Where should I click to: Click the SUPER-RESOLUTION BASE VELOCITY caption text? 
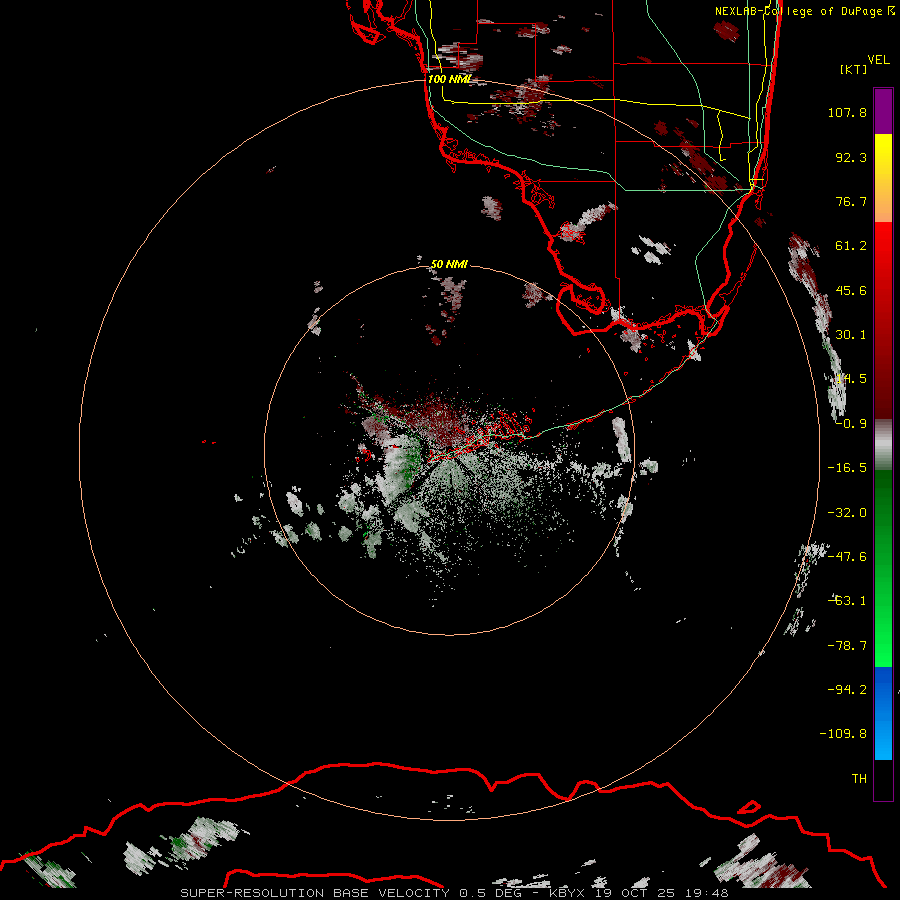[317, 893]
